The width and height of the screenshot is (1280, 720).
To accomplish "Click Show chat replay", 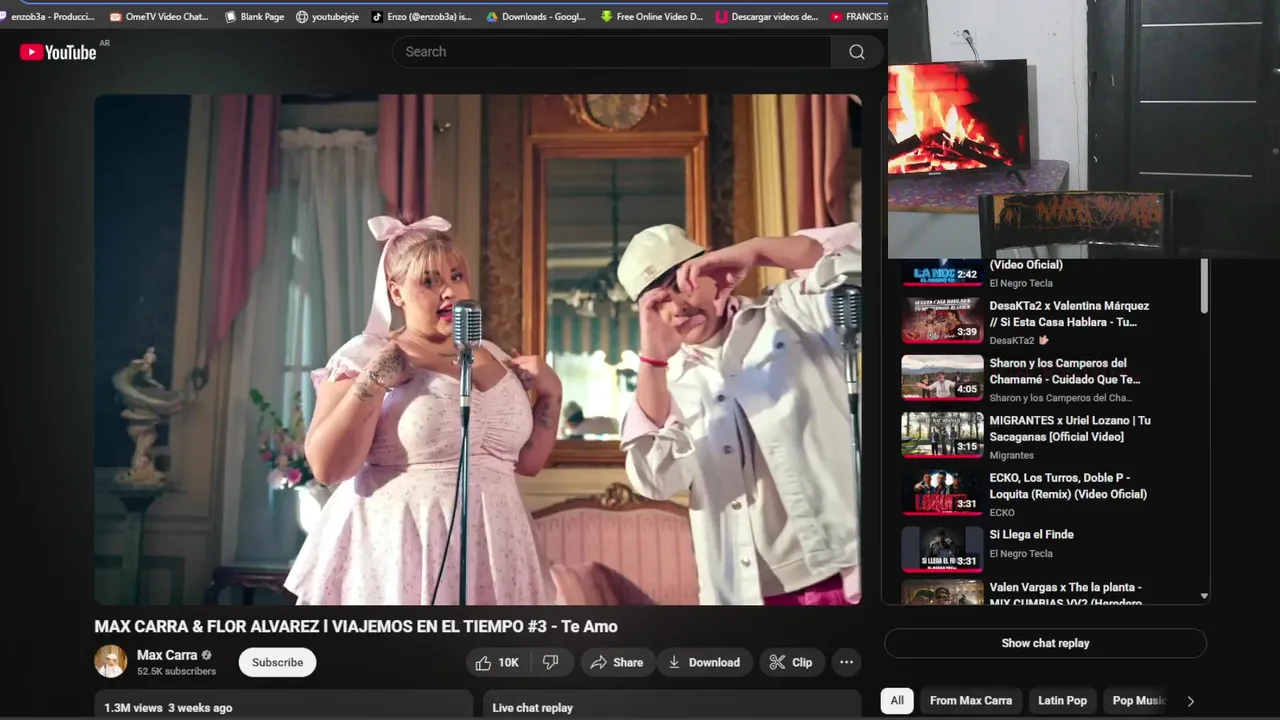I will coord(1045,643).
